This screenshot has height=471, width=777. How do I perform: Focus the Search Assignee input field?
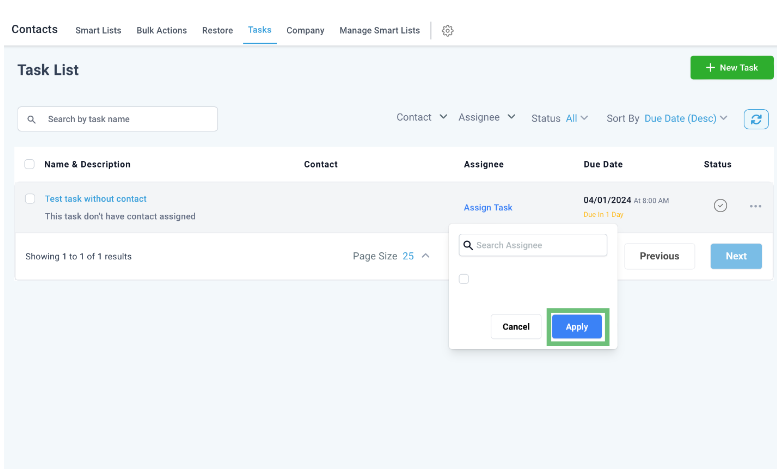click(540, 246)
